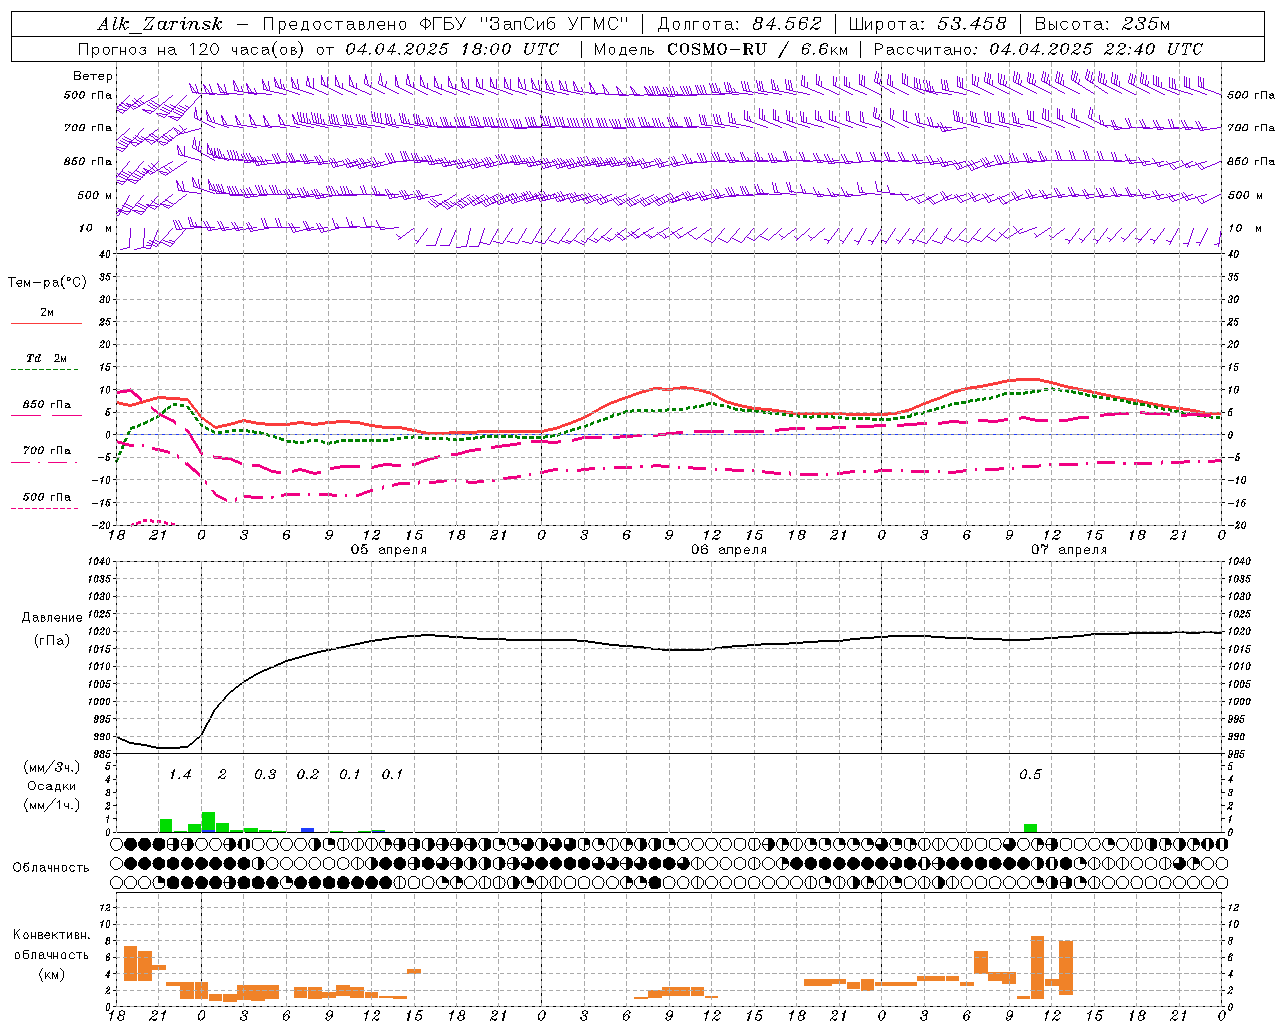Click the Осадки precipitation label

[52, 786]
